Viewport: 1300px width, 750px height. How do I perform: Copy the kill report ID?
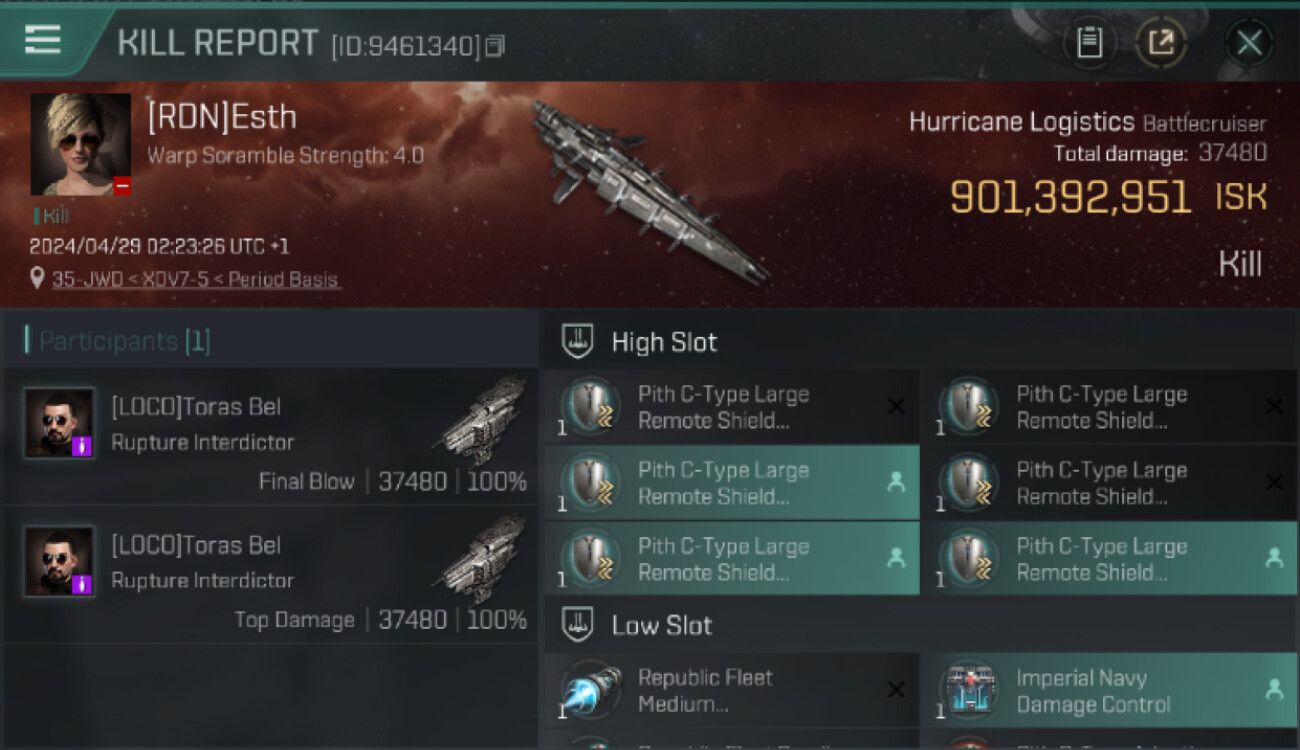495,46
